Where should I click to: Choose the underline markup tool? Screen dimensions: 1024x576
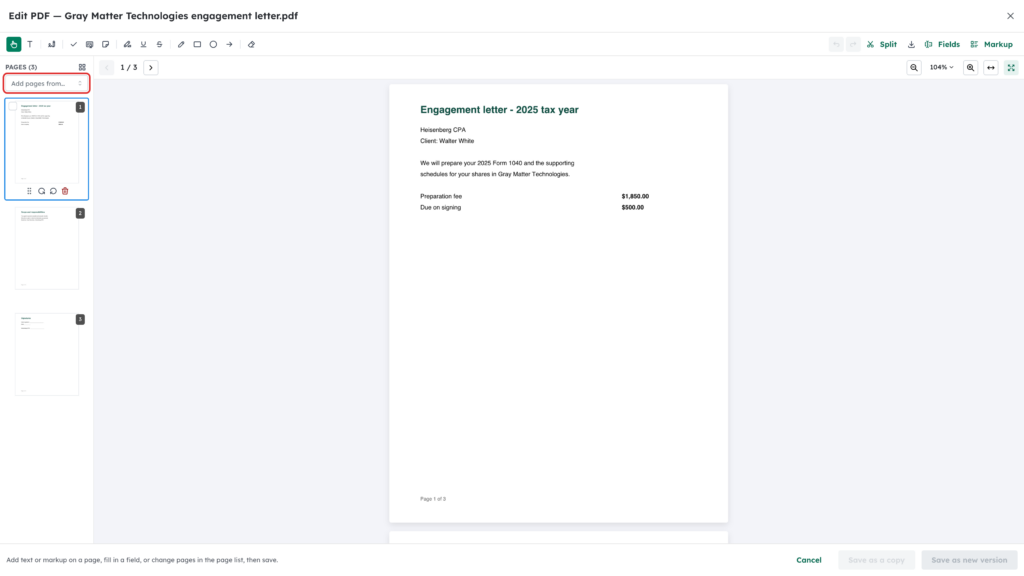(x=144, y=44)
